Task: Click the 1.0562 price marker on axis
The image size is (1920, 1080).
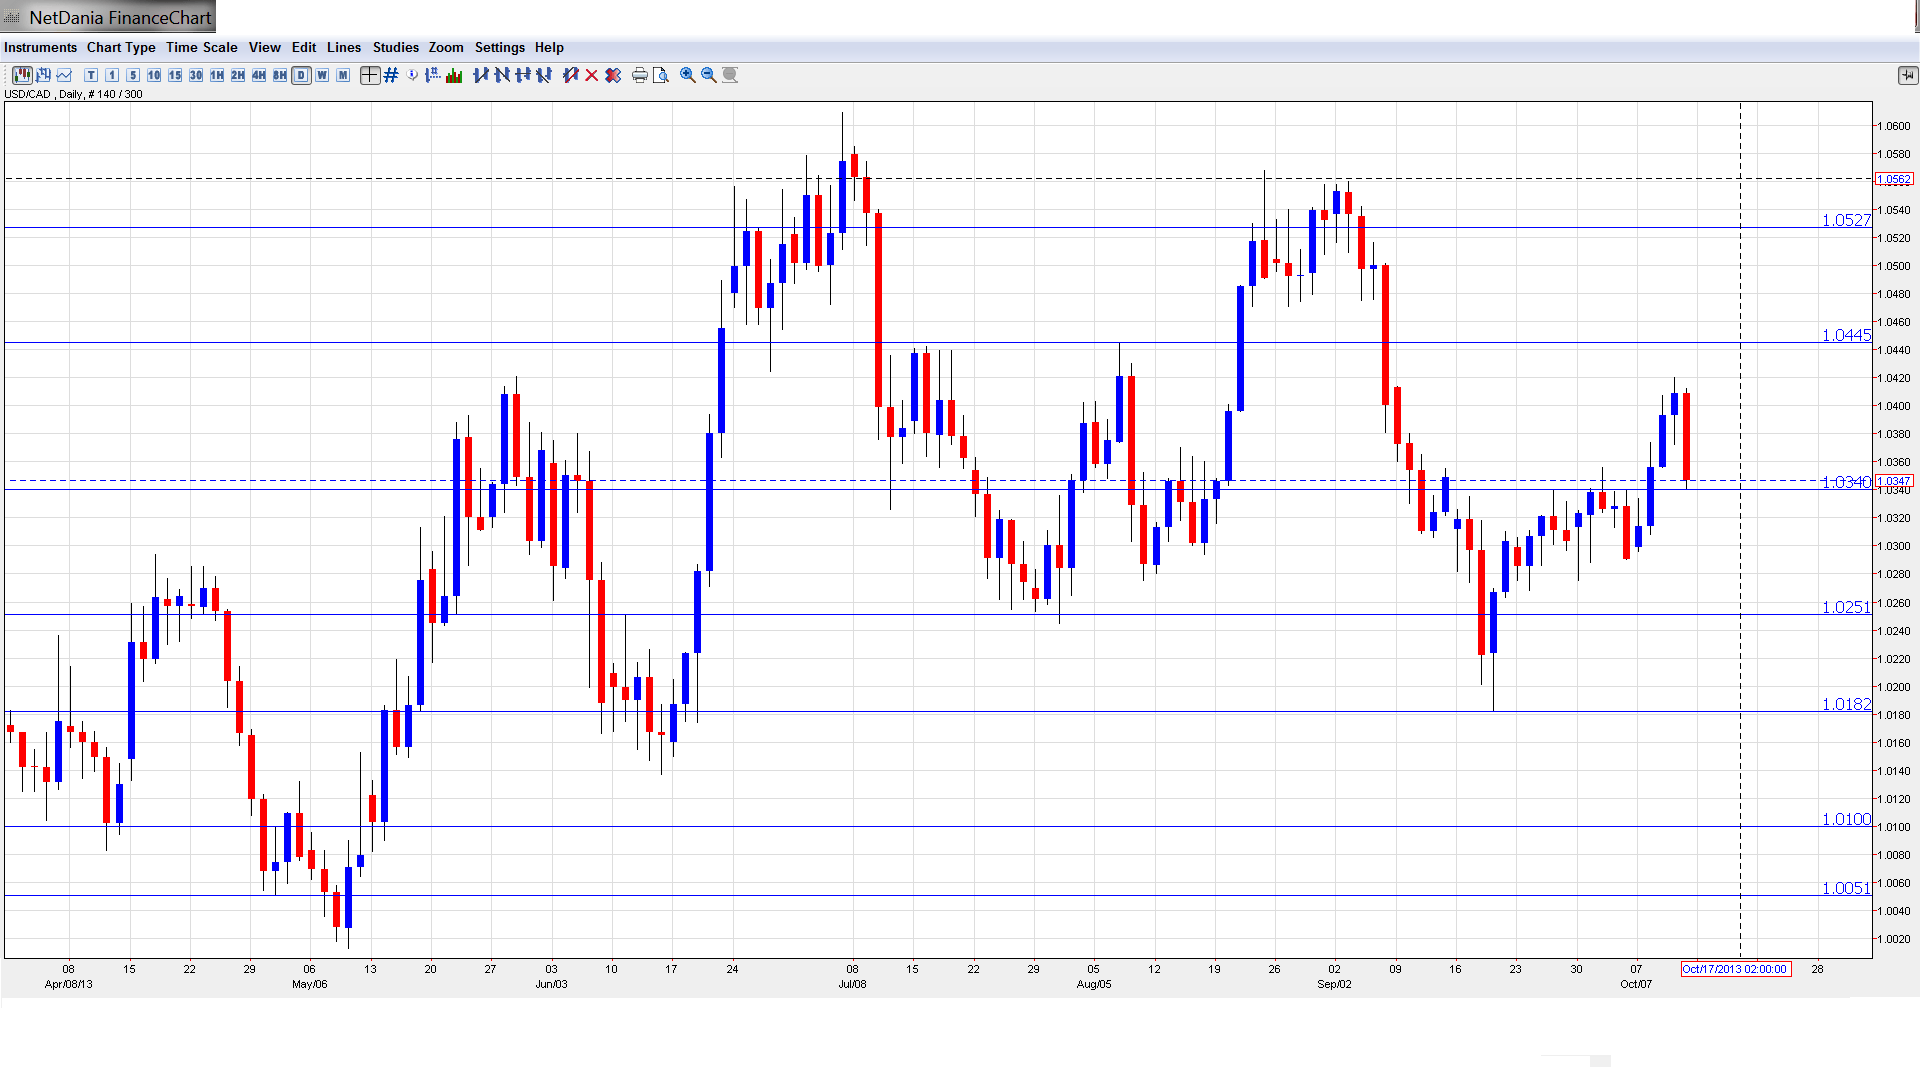Action: point(1894,179)
